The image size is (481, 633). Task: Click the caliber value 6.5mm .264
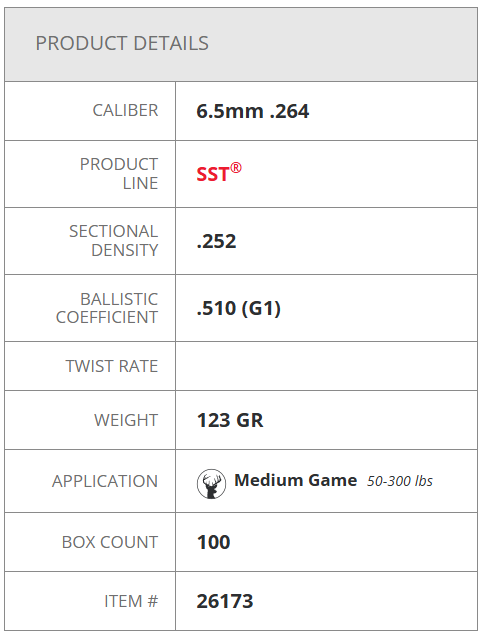click(252, 111)
